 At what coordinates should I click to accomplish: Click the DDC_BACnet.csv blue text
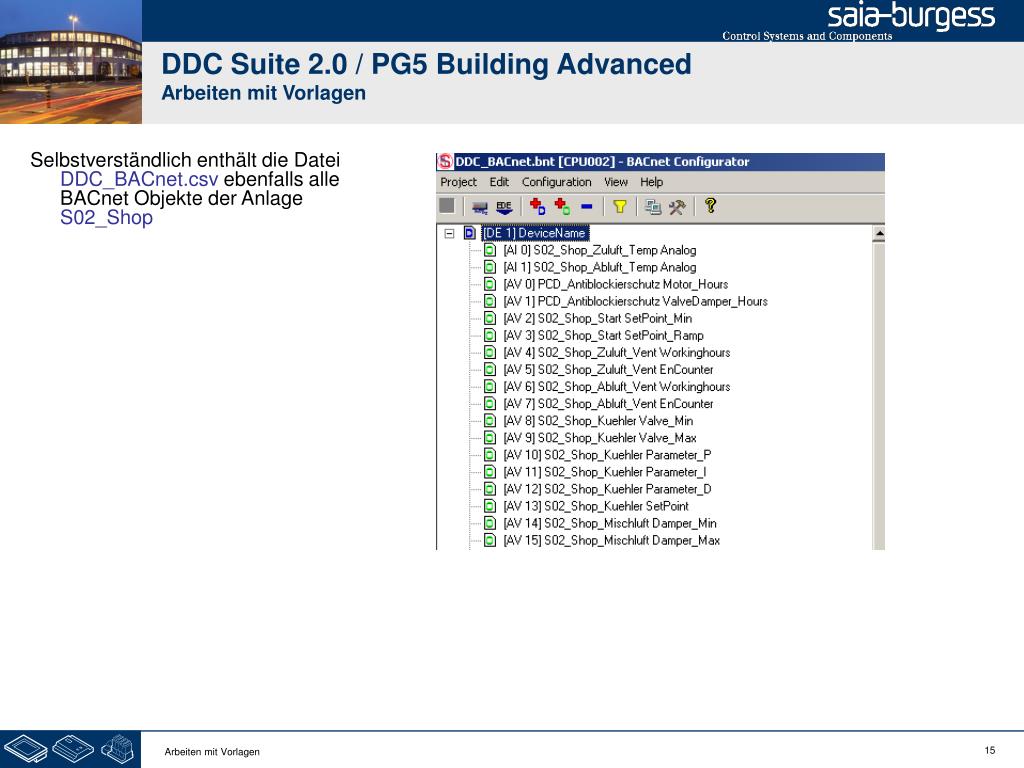click(x=139, y=179)
